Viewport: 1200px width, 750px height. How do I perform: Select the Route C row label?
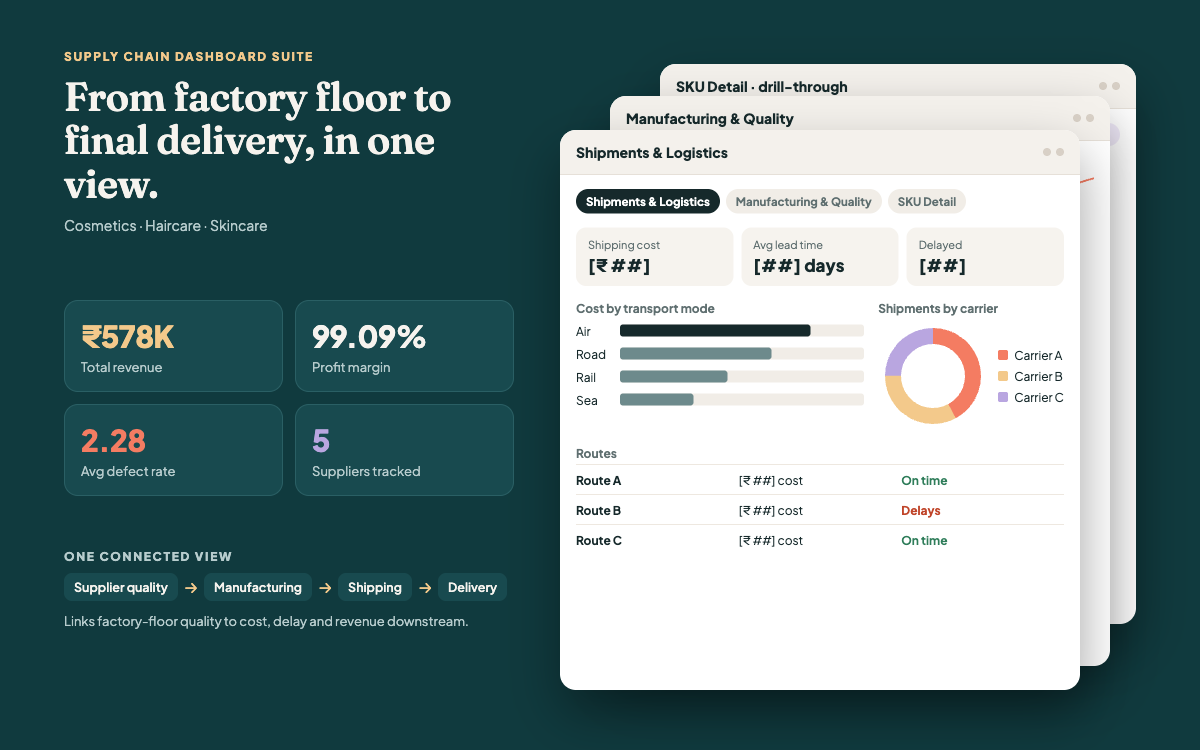pyautogui.click(x=599, y=540)
